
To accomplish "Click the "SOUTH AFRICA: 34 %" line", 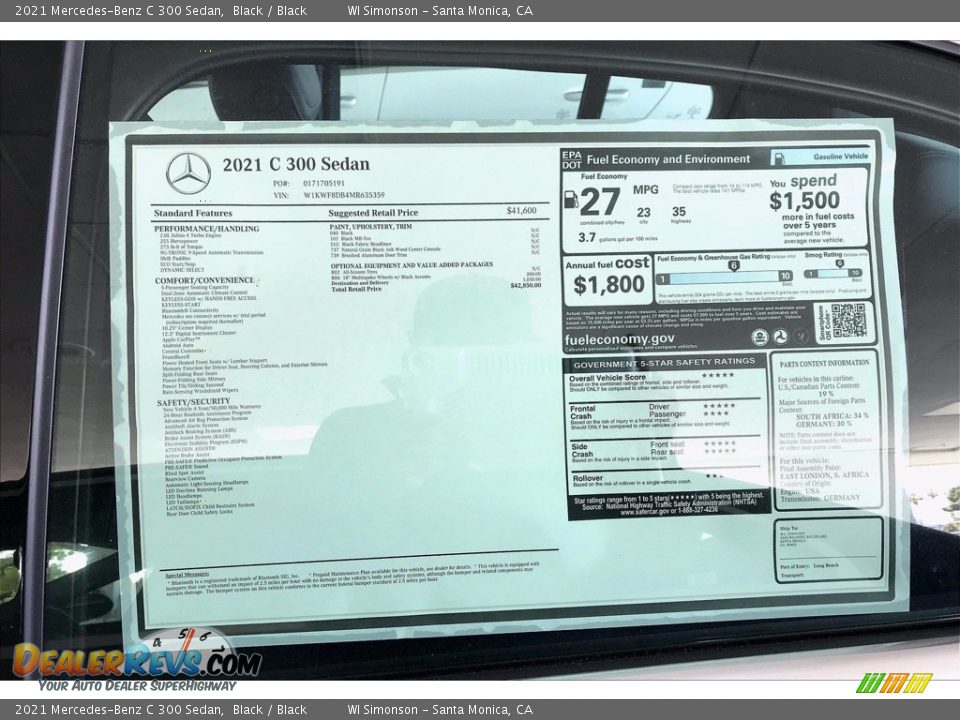I will (x=831, y=416).
